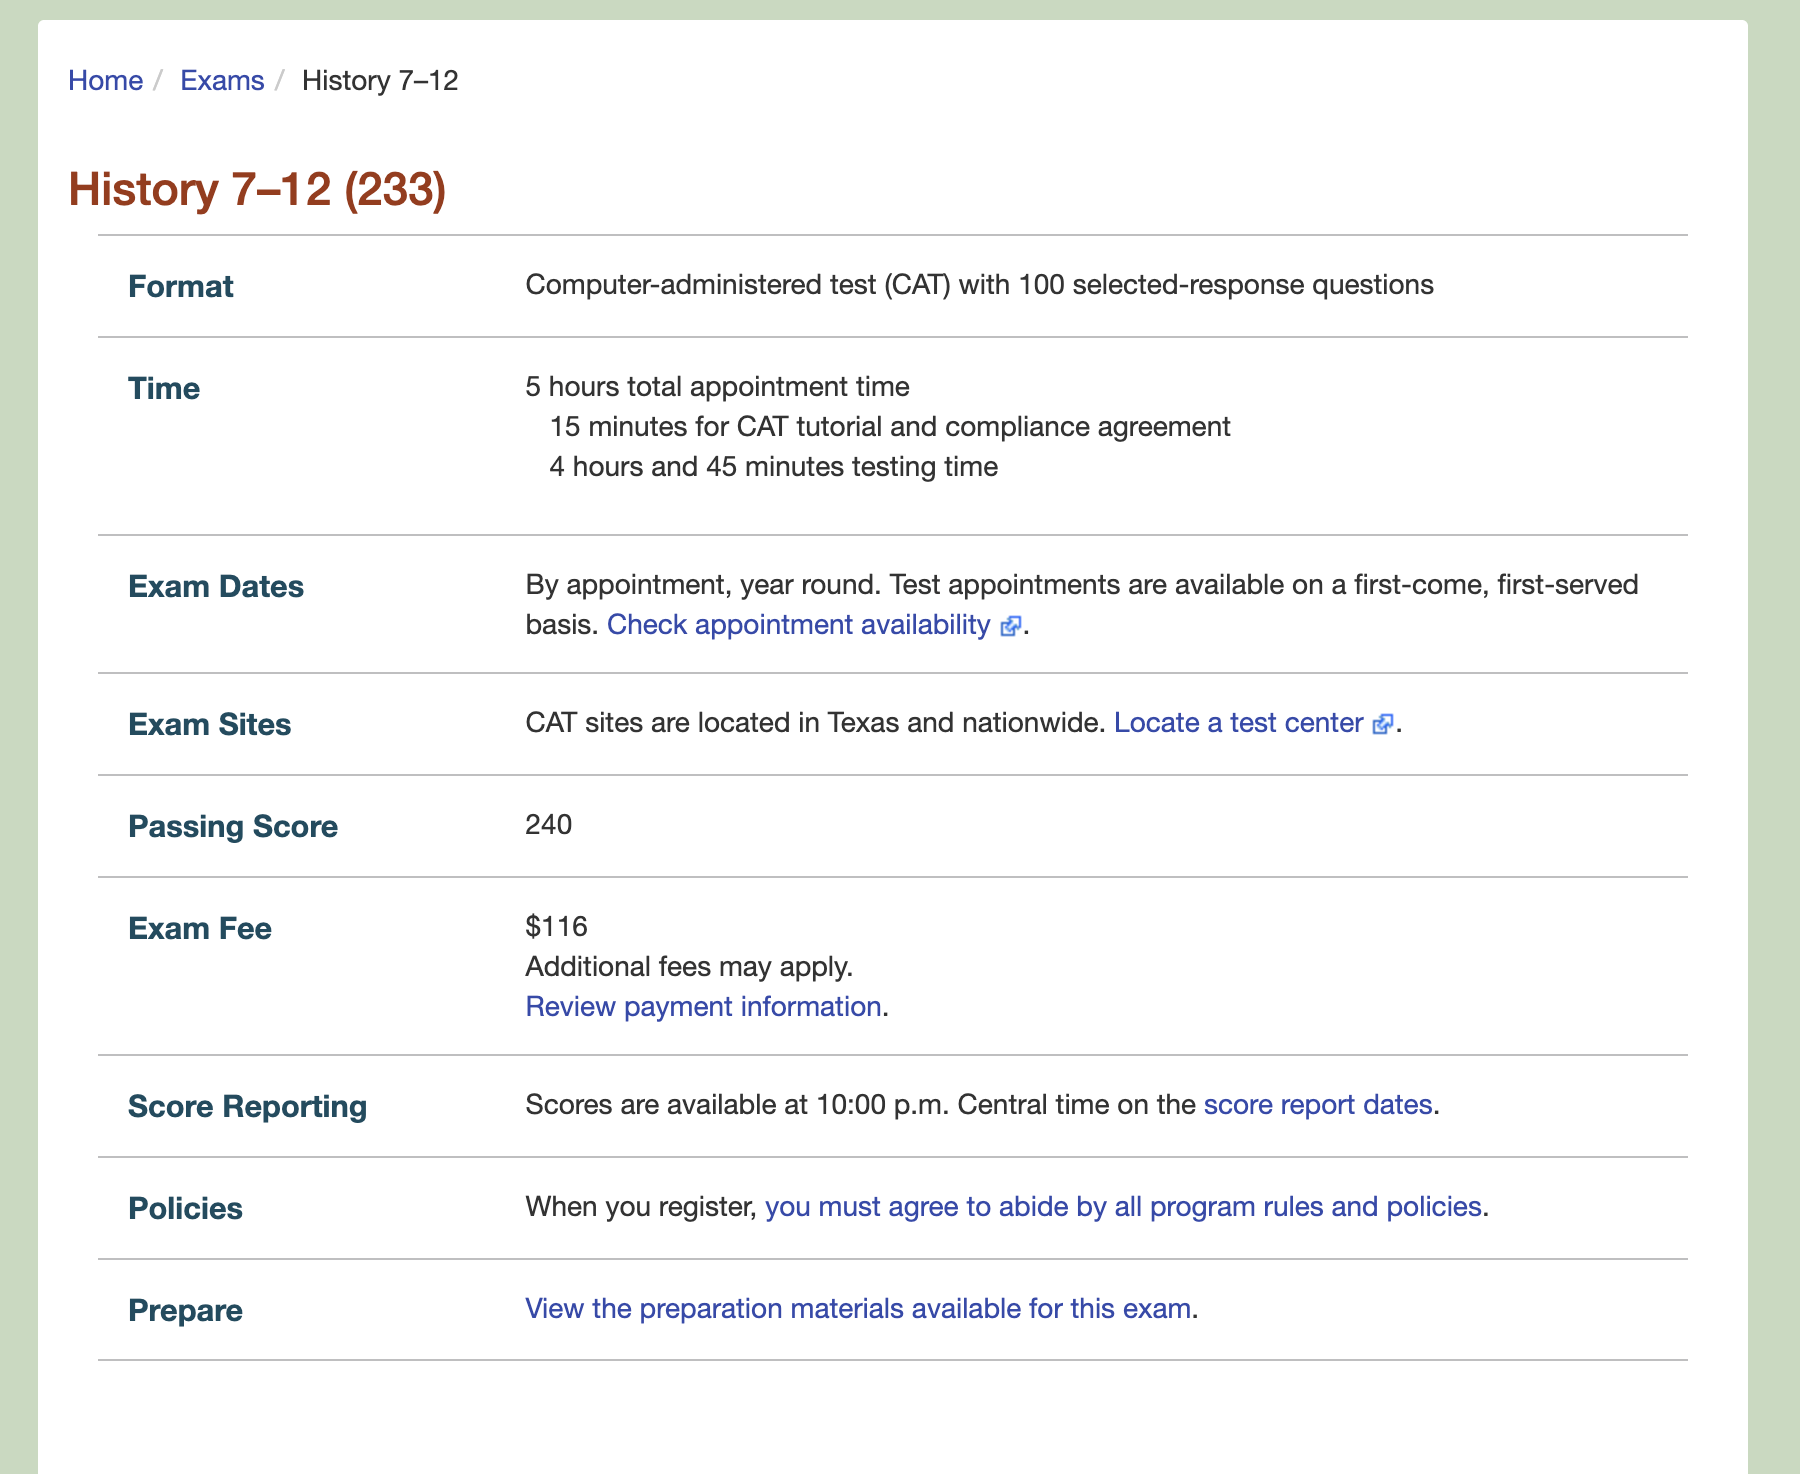Click the Prepare row label
Screen dimensions: 1800x1474
[185, 1310]
